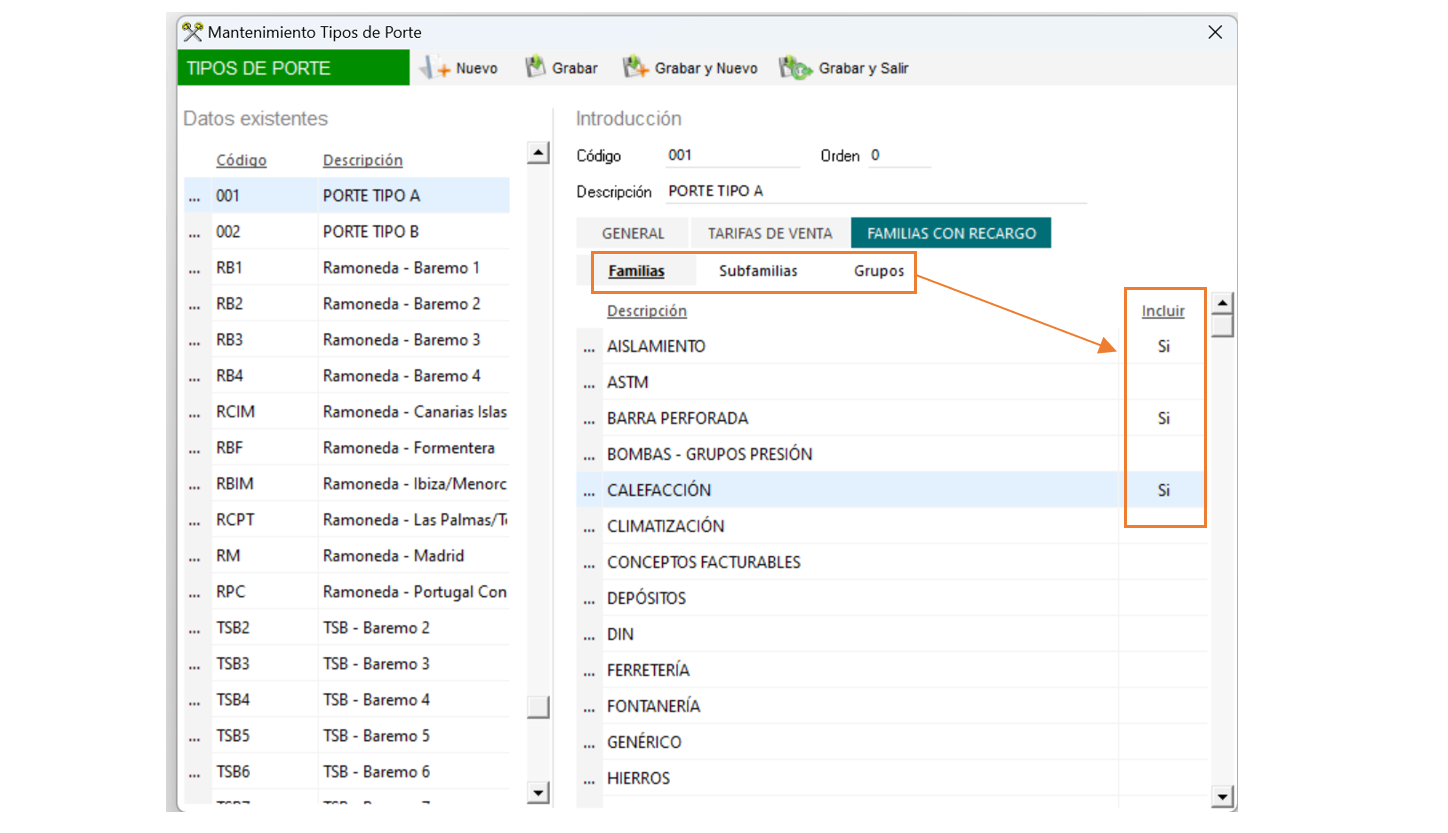The height and width of the screenshot is (833, 1448).
Task: Switch to the GENERAL tab
Action: tap(633, 233)
